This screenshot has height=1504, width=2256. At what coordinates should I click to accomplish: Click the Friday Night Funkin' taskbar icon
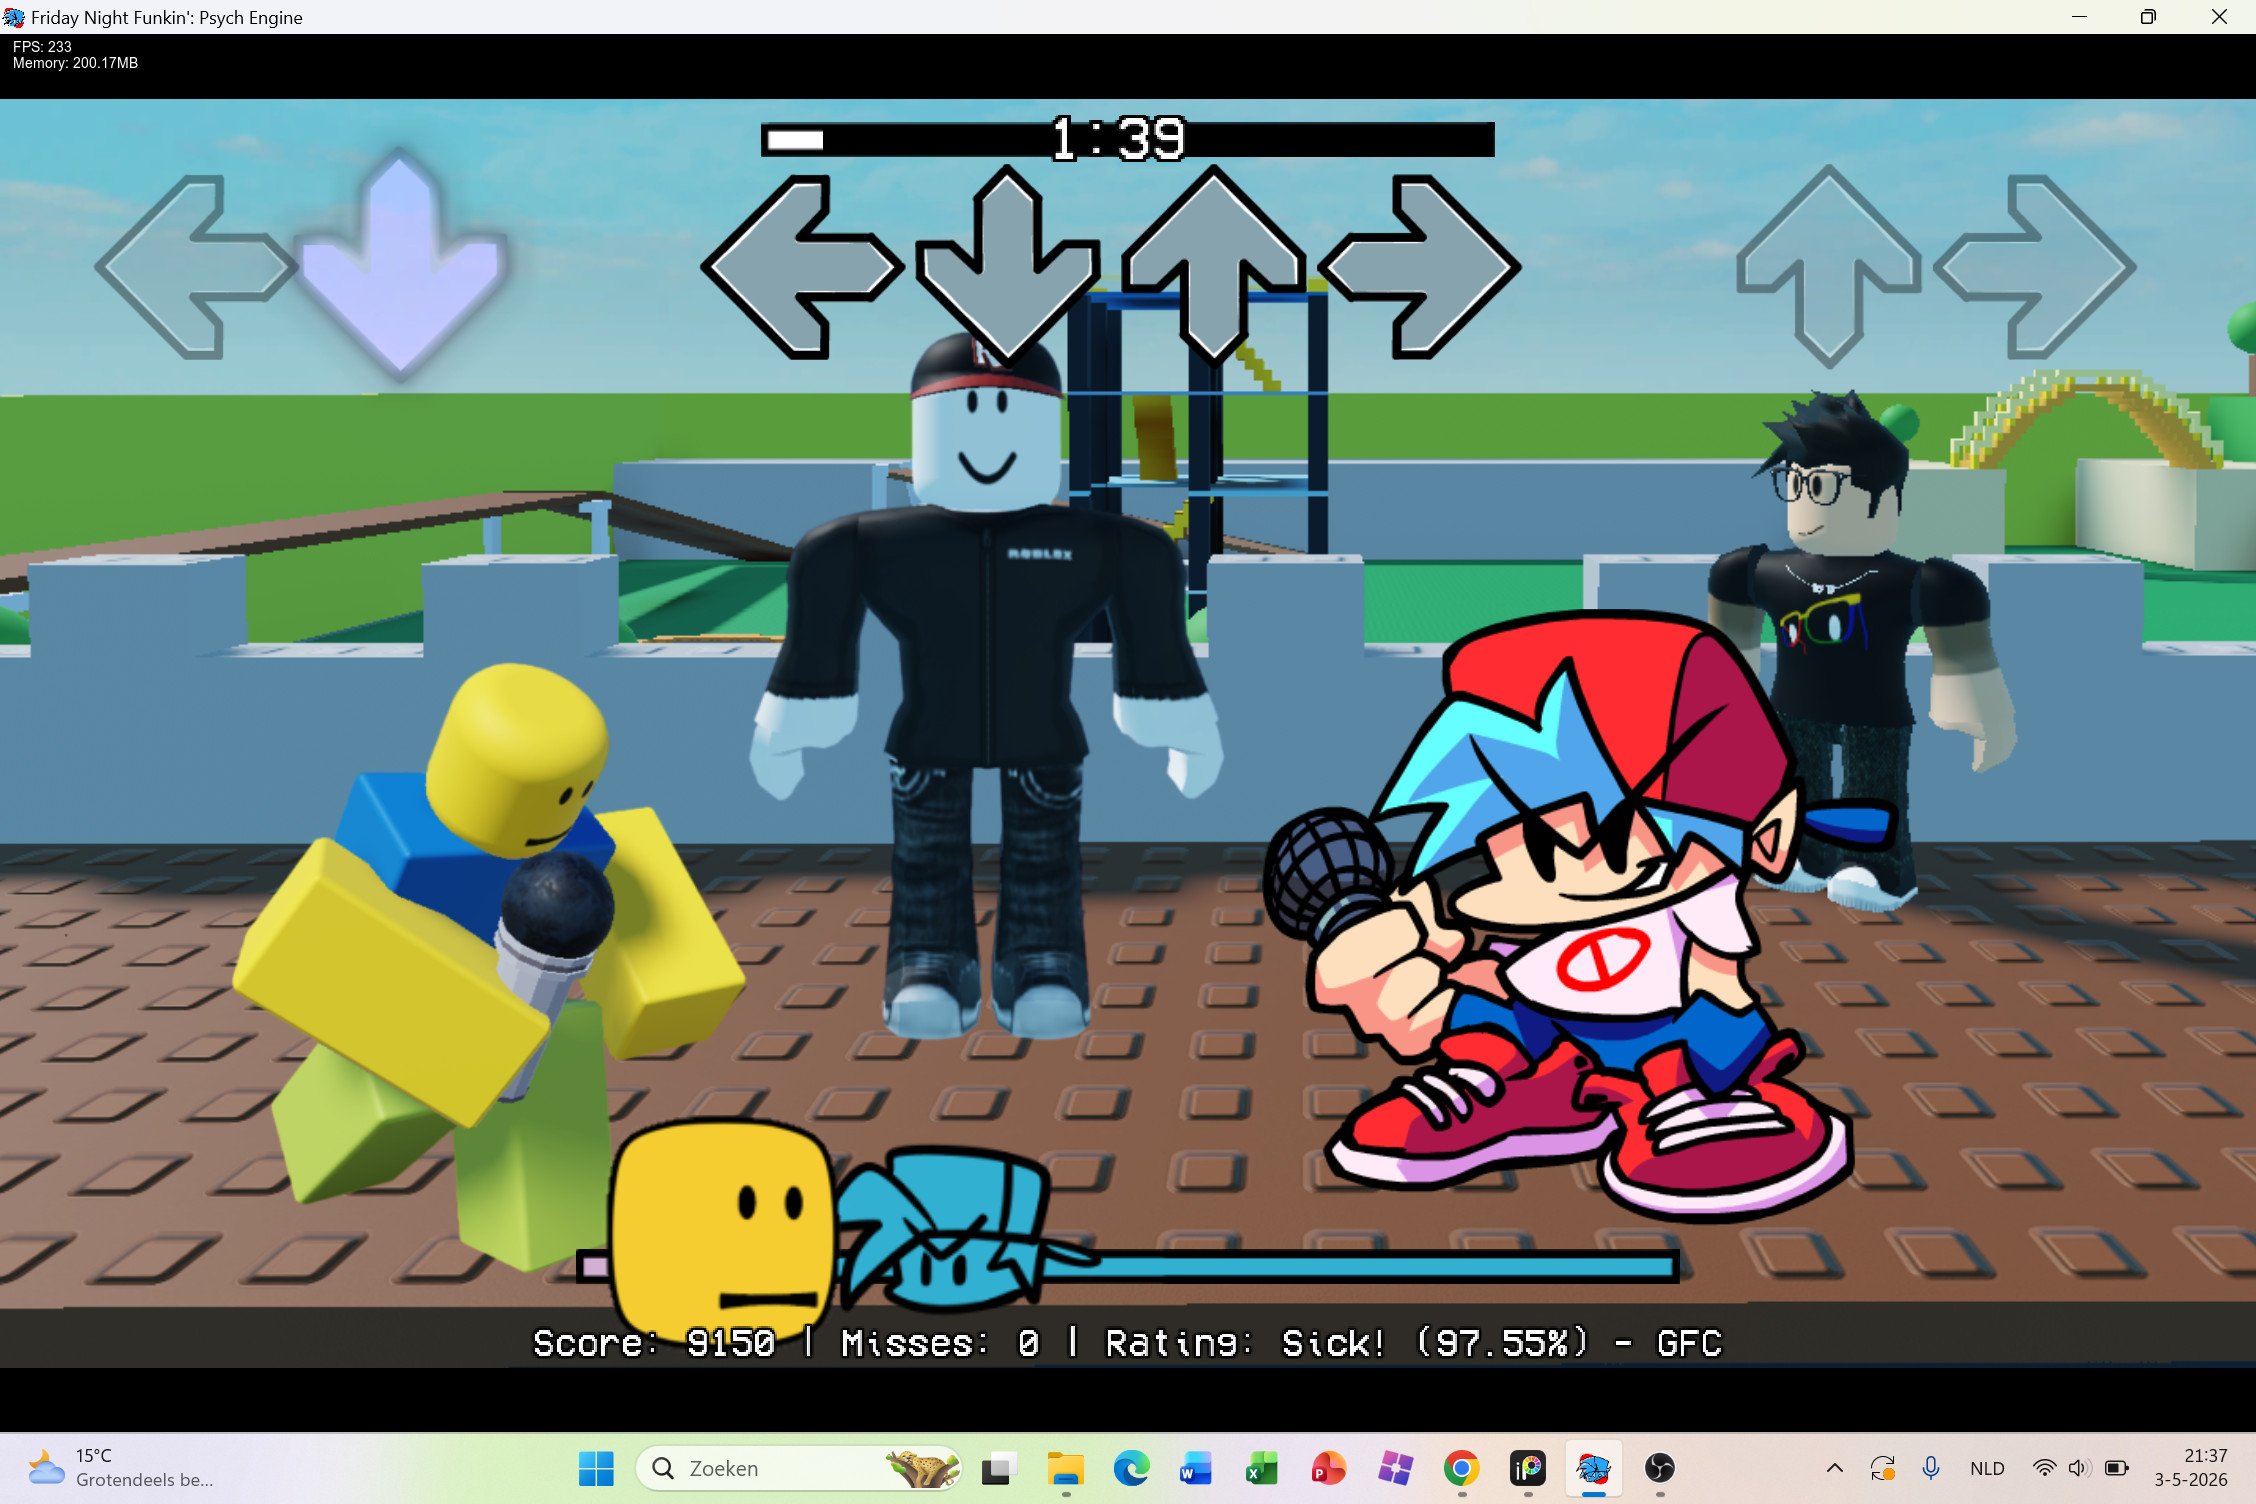[1594, 1468]
